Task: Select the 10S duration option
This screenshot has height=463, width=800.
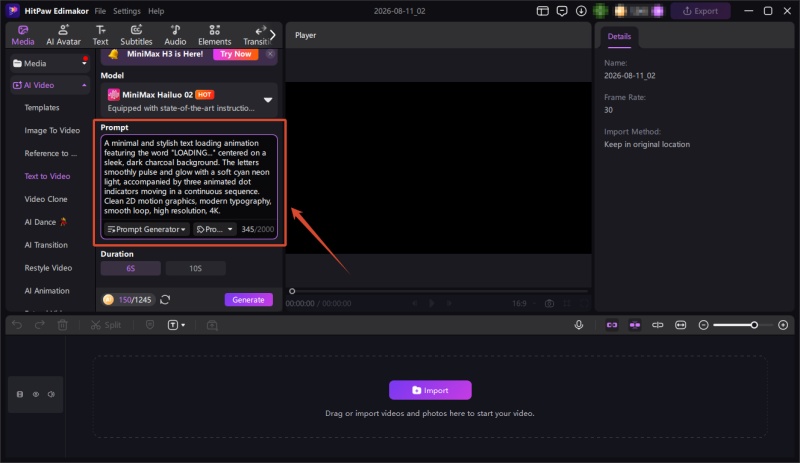Action: (x=195, y=268)
